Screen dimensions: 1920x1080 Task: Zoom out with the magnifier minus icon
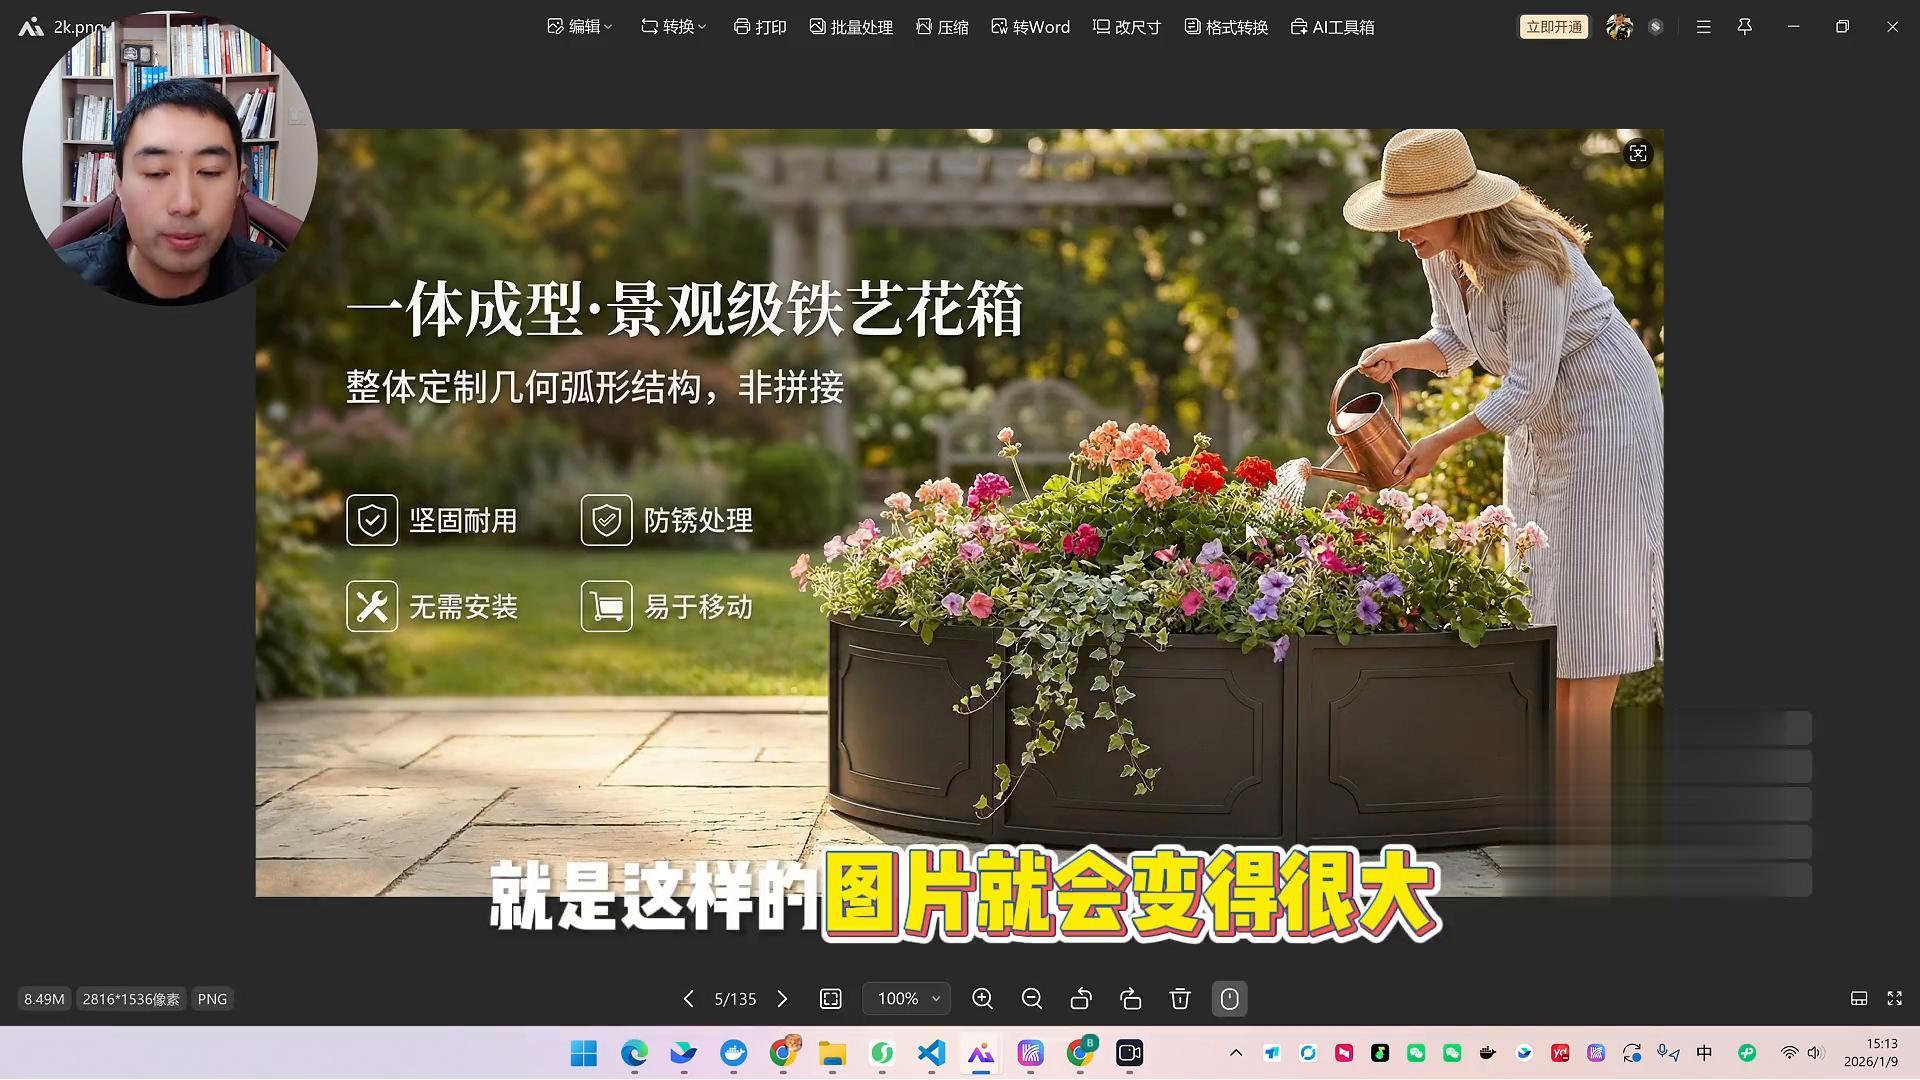(1032, 999)
